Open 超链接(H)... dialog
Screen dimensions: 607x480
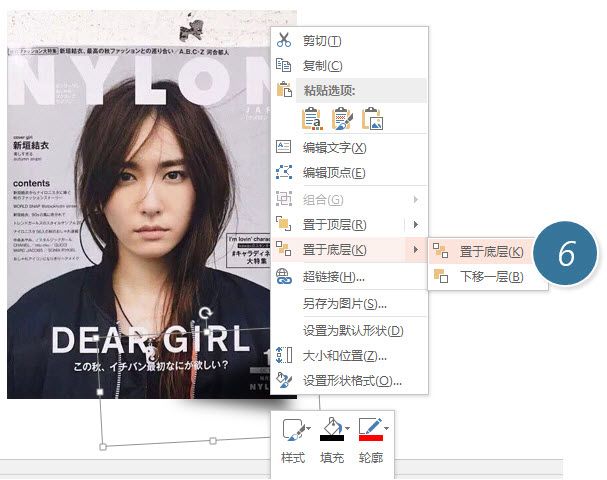coord(349,277)
